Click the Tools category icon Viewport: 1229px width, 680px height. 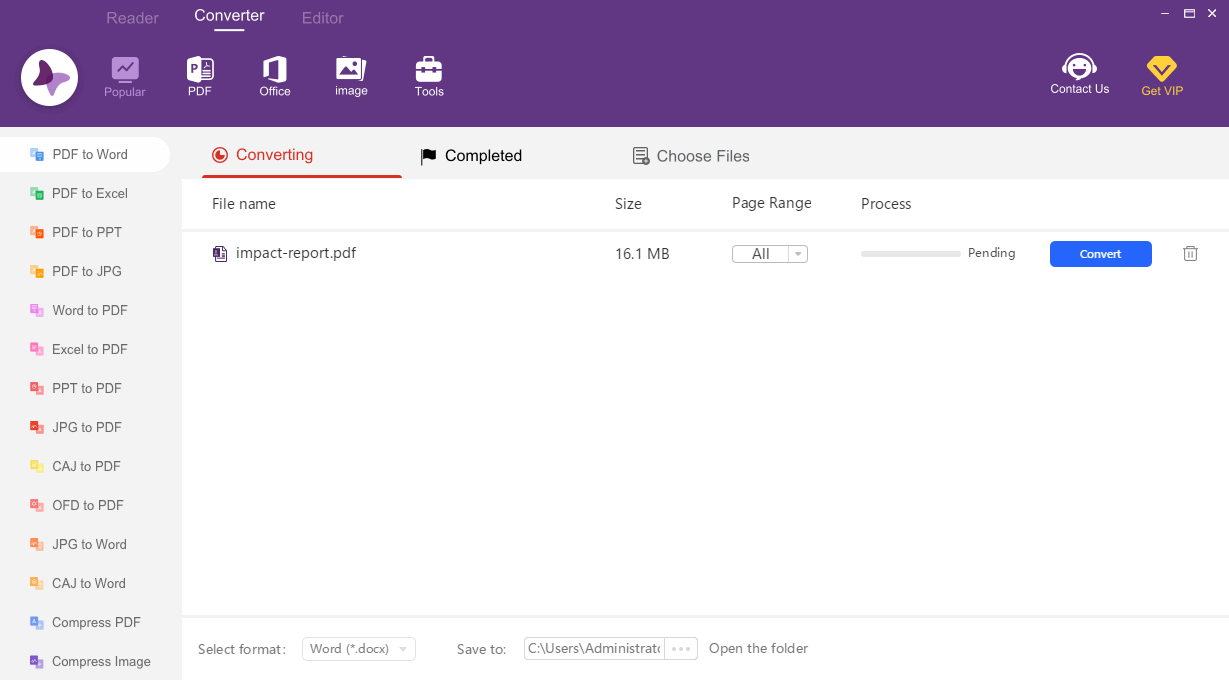[x=428, y=75]
